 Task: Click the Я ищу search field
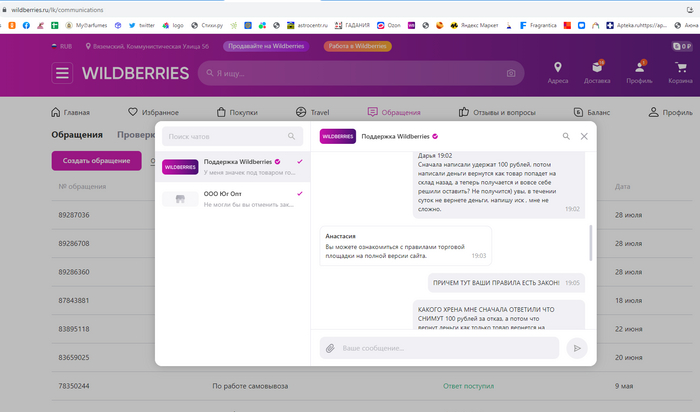pos(361,73)
